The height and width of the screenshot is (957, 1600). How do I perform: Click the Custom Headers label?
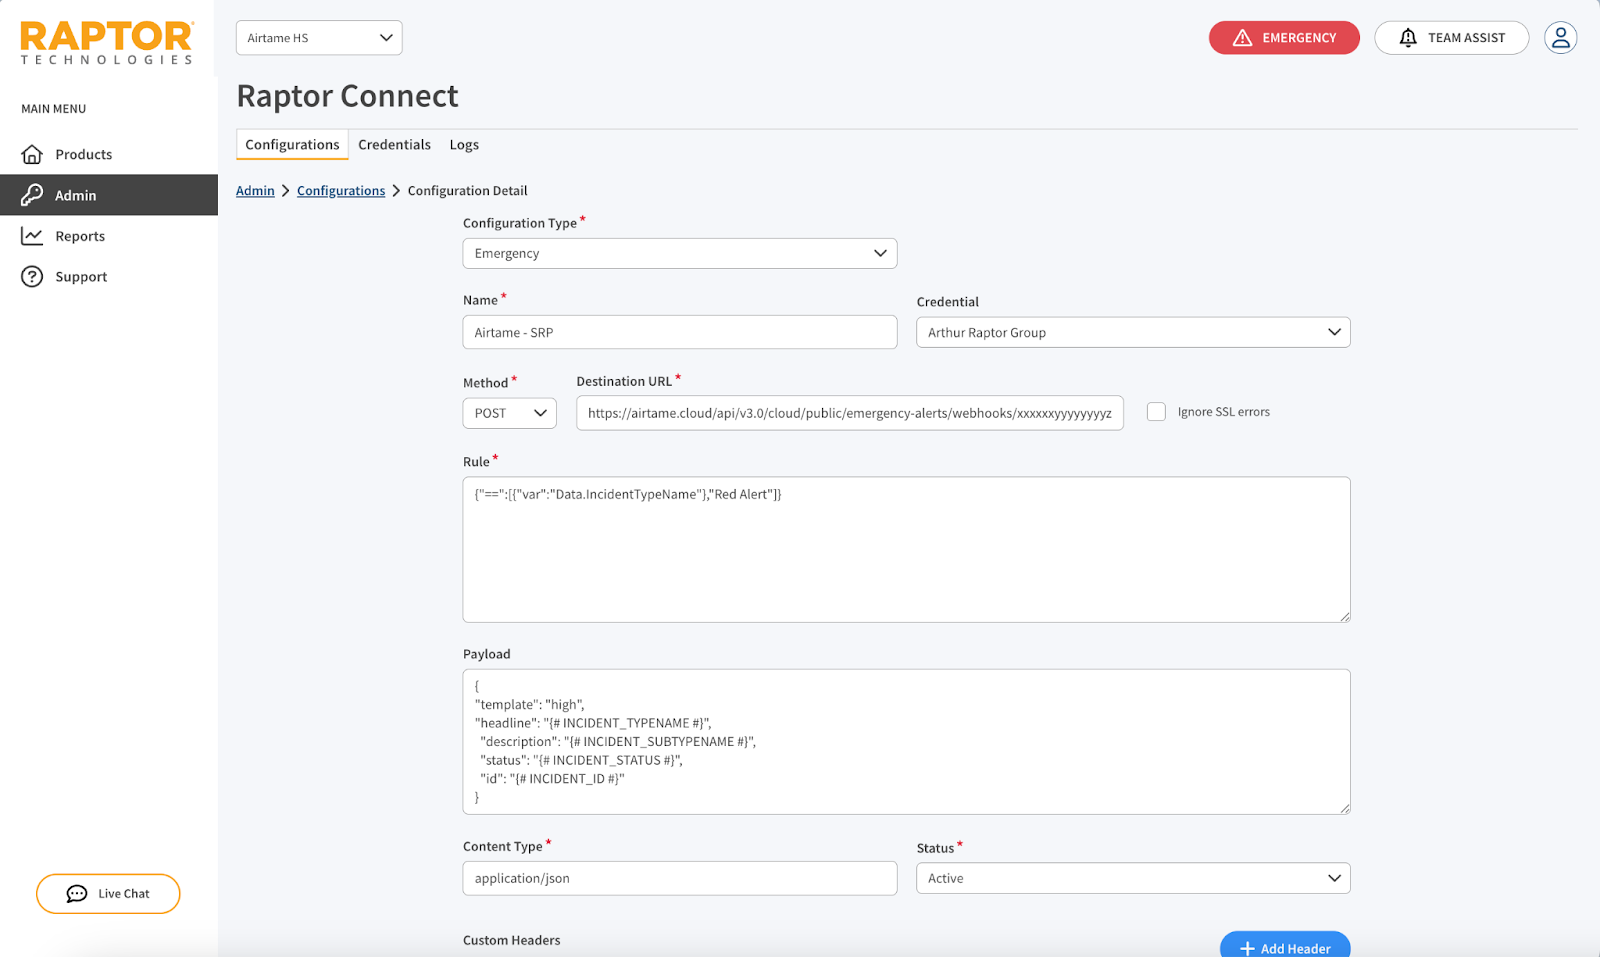point(511,940)
